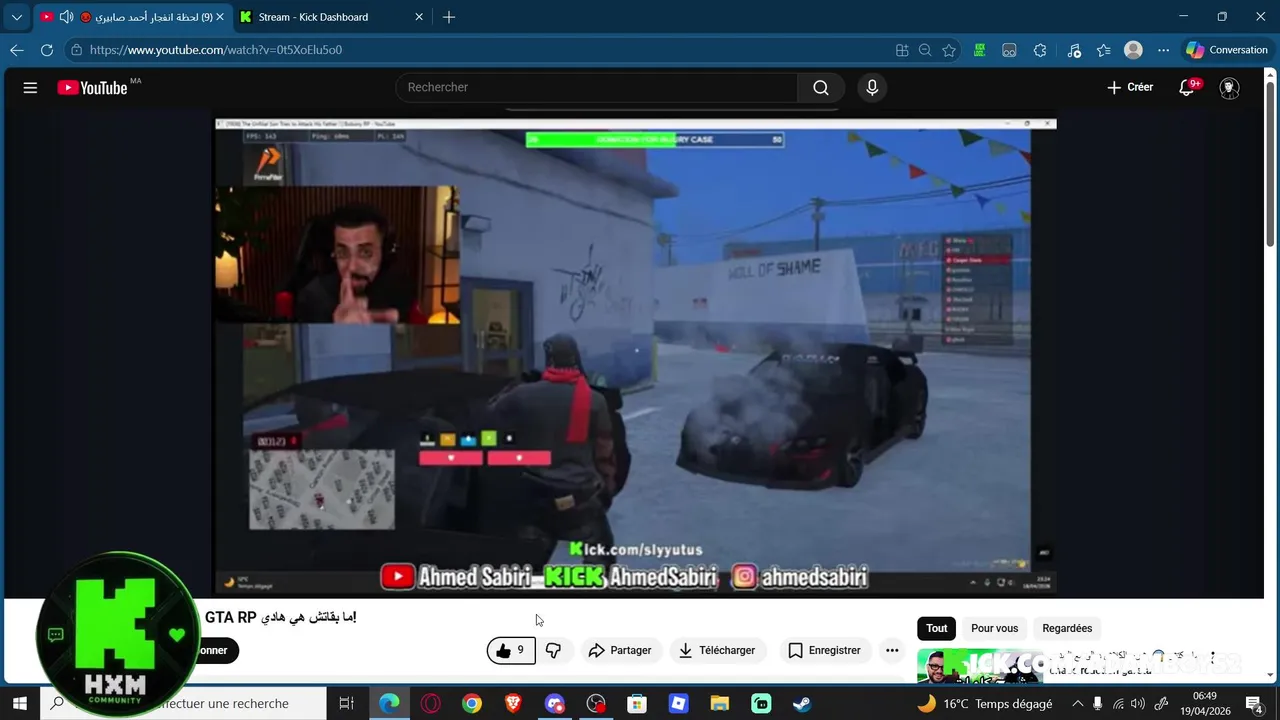
Task: Open the Edge apps icon in the address bar
Action: [x=902, y=50]
